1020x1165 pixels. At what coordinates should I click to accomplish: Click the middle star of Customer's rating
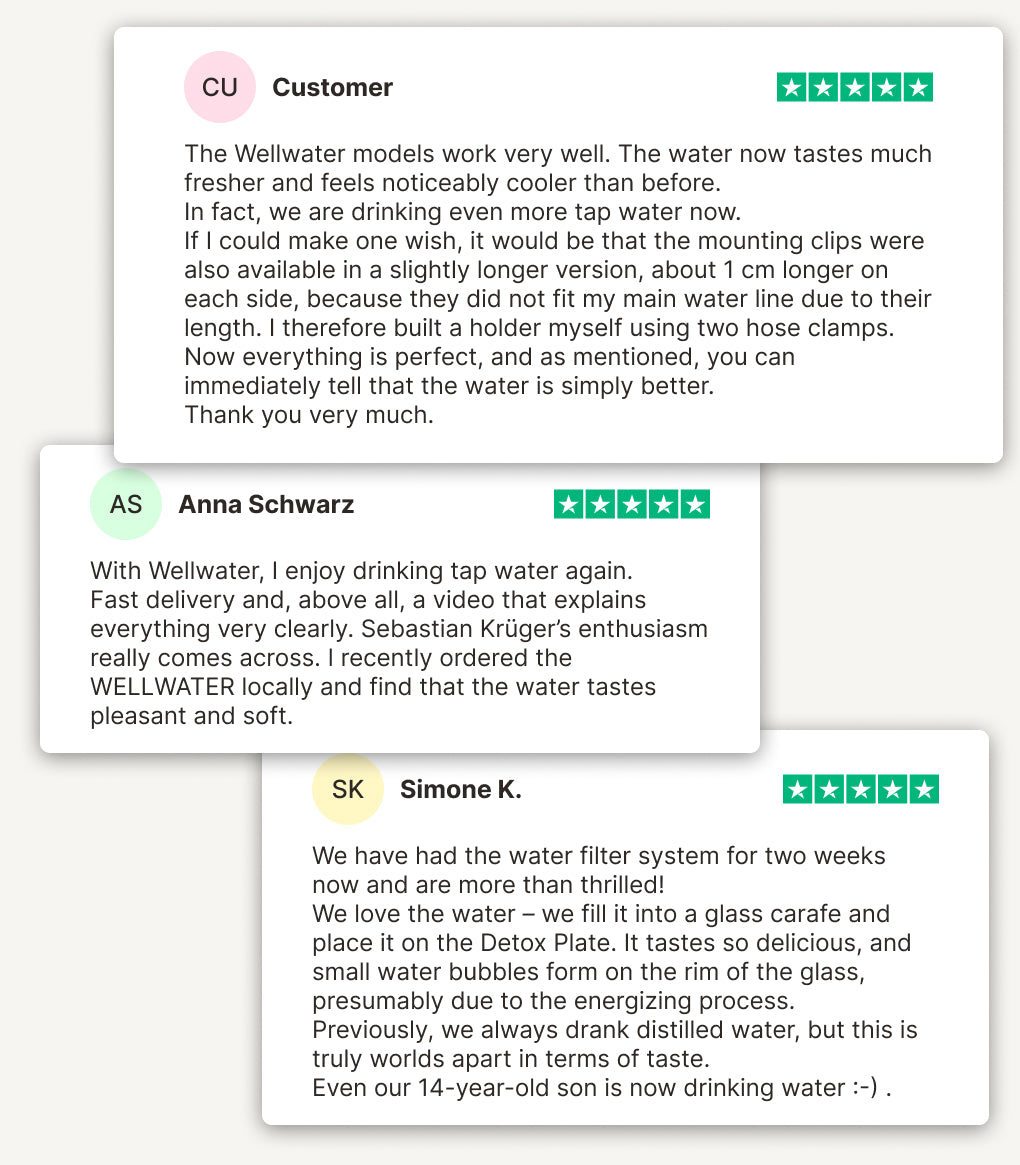click(x=855, y=88)
